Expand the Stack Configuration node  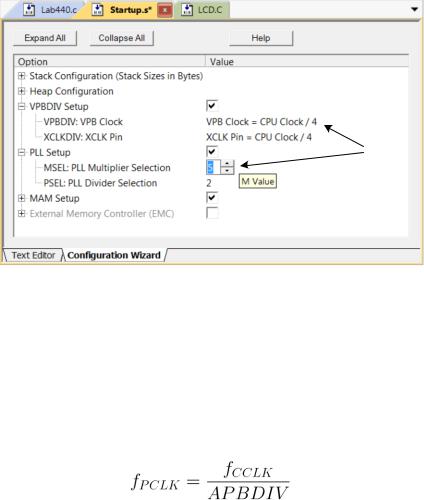22,76
